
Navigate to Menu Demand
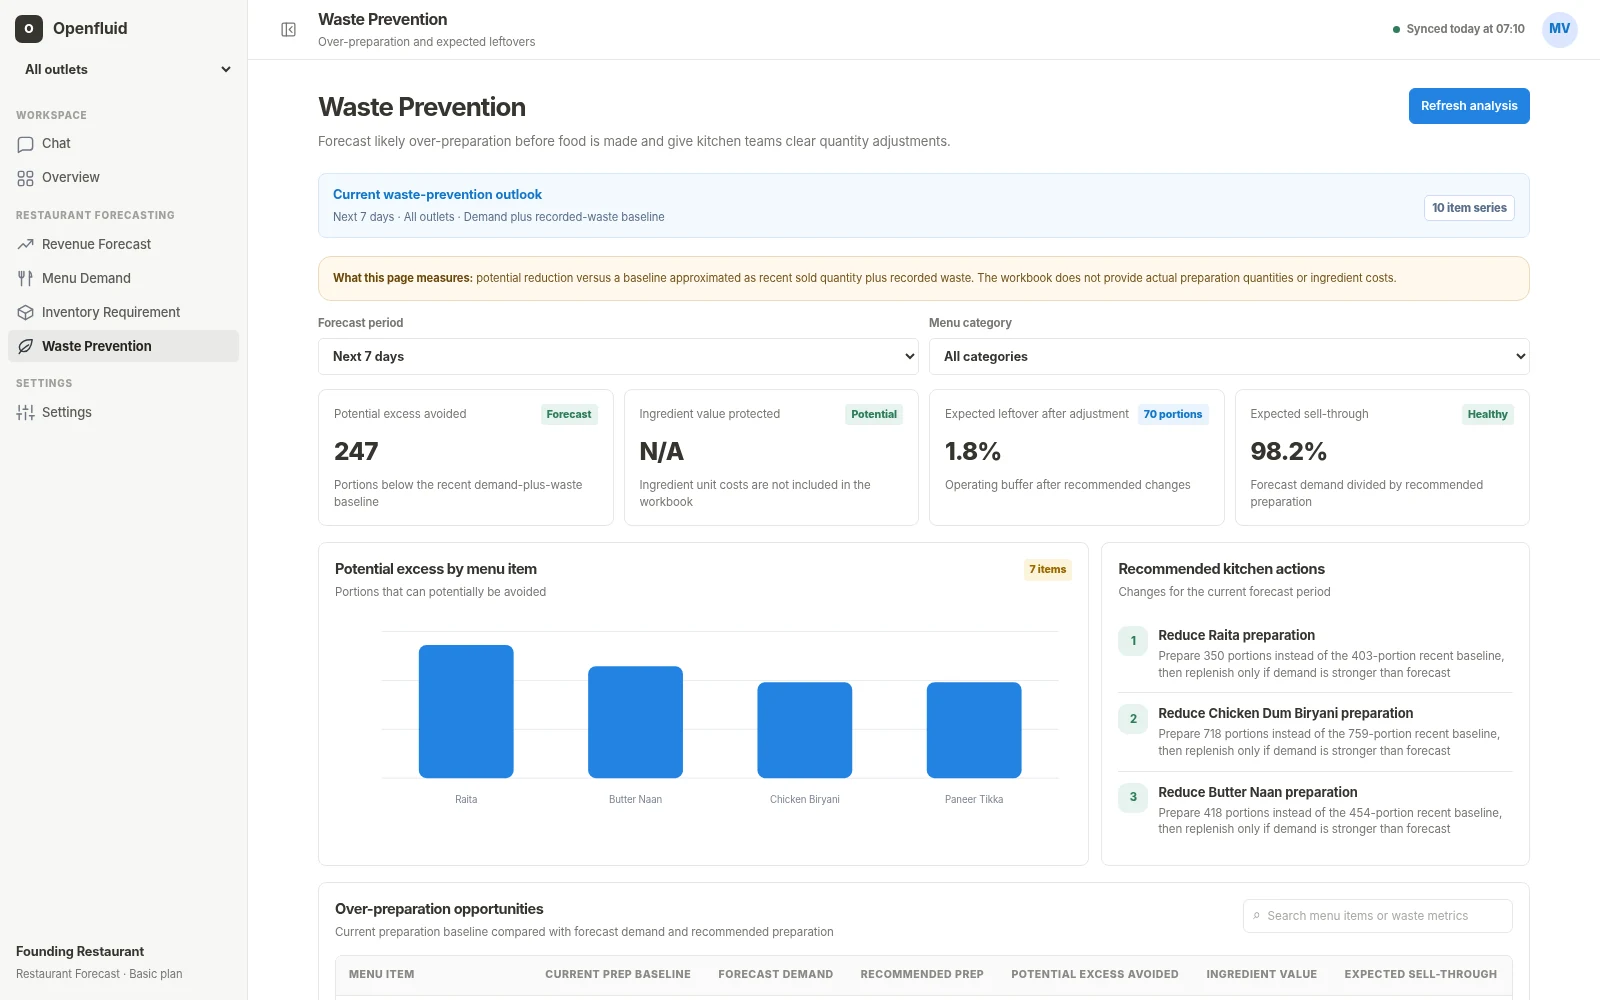click(124, 279)
